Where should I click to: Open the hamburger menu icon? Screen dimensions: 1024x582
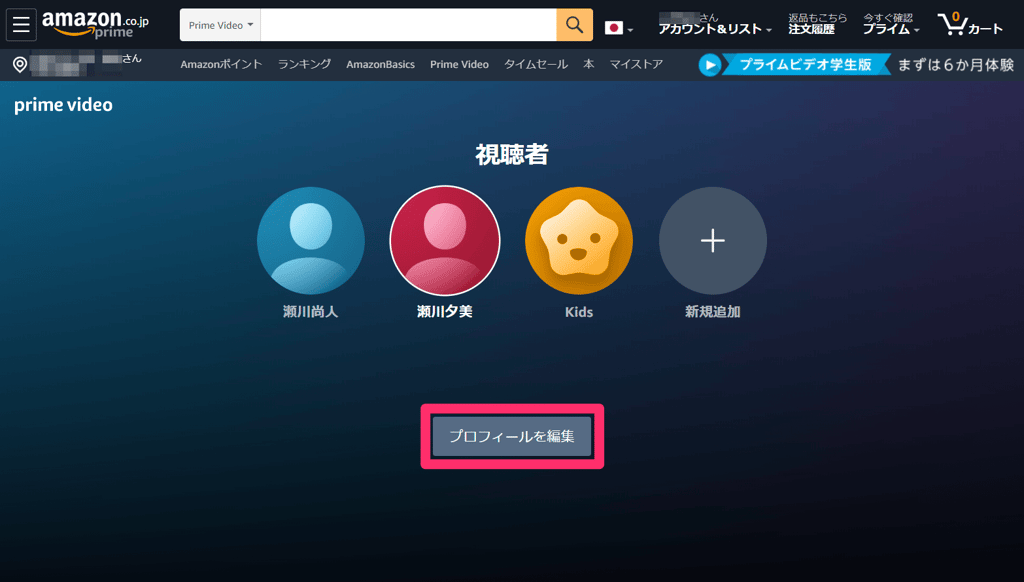point(21,25)
